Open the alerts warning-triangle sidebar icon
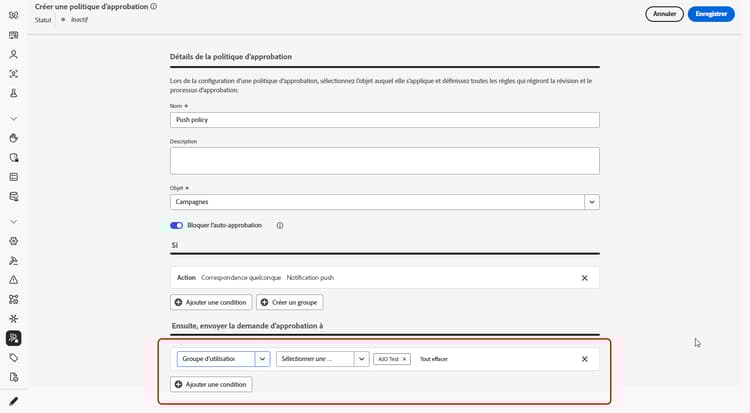This screenshot has width=750, height=413. 13,280
